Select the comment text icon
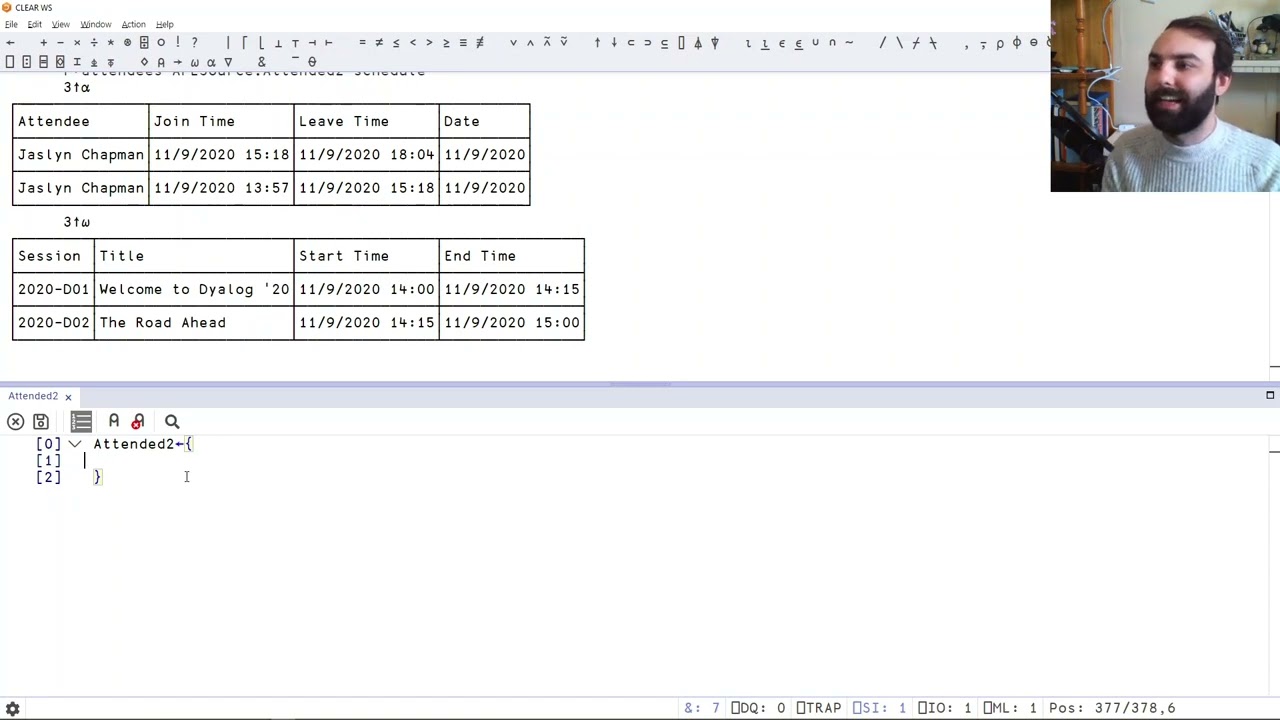 point(113,421)
